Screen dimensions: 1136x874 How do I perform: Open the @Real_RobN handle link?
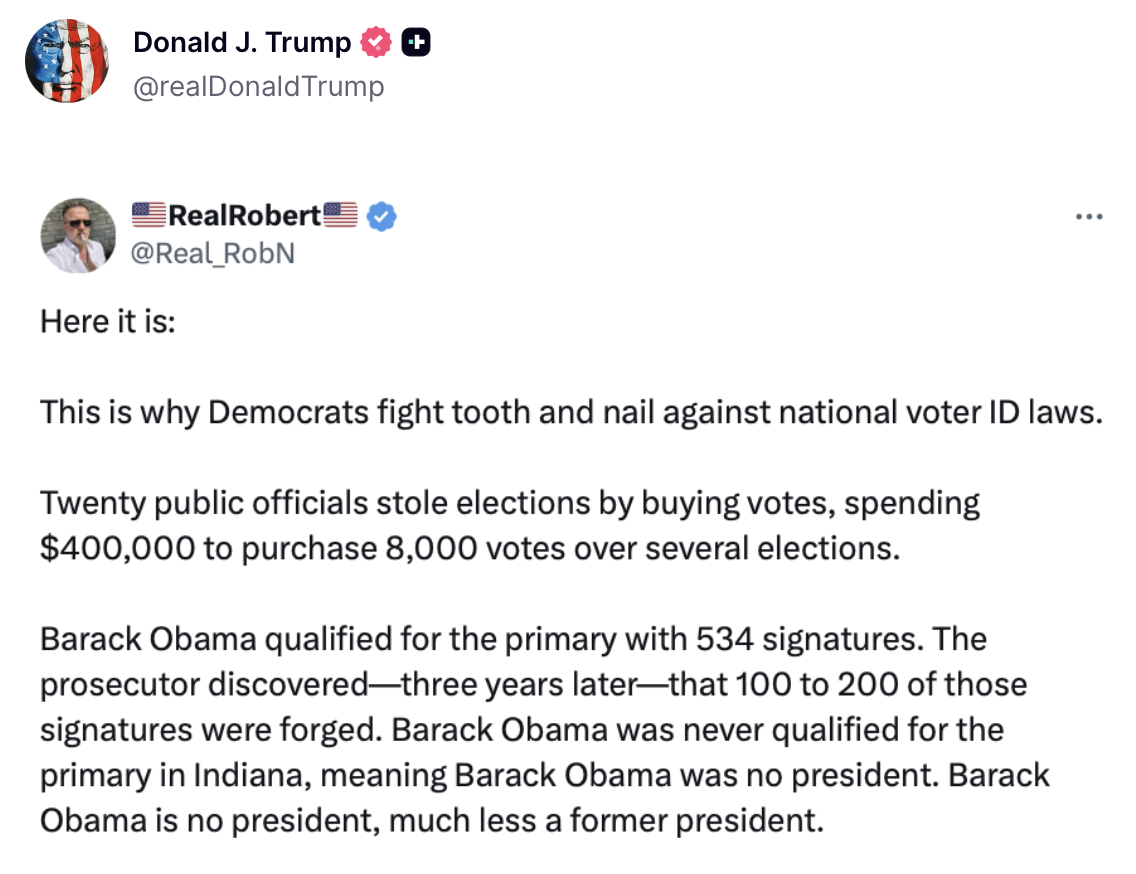point(213,254)
